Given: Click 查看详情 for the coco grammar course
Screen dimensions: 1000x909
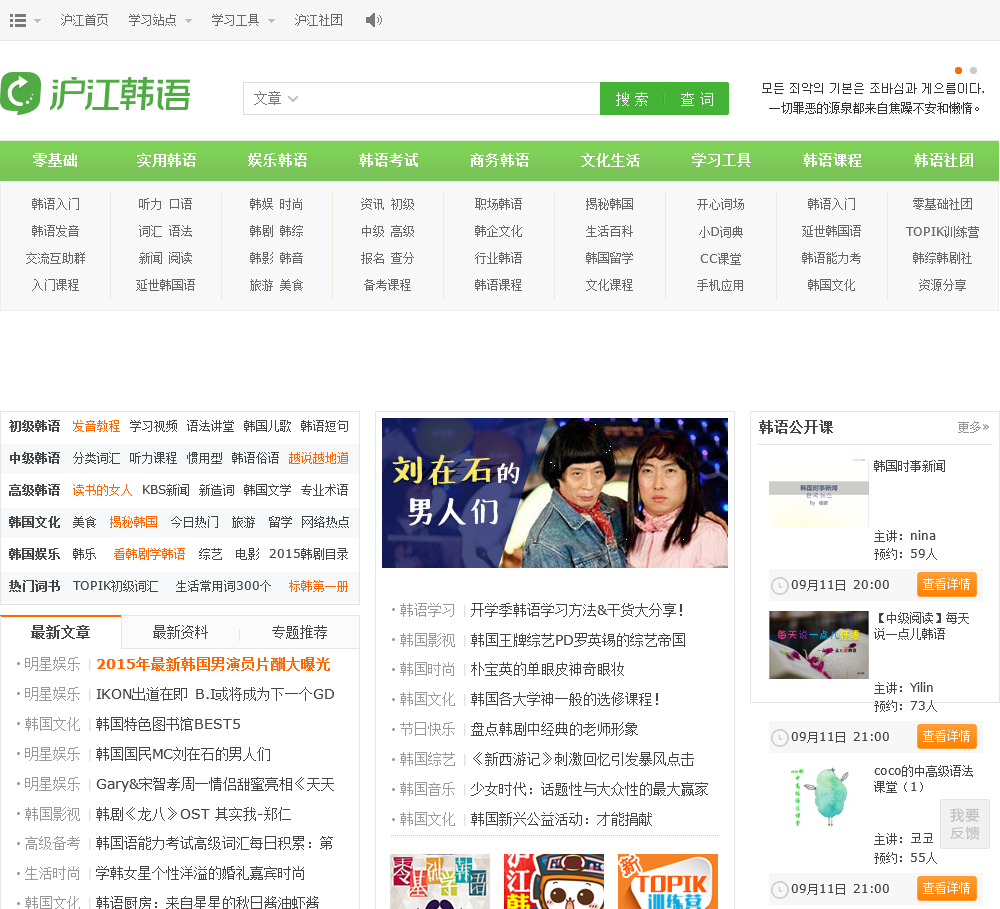Looking at the screenshot, I should 946,888.
